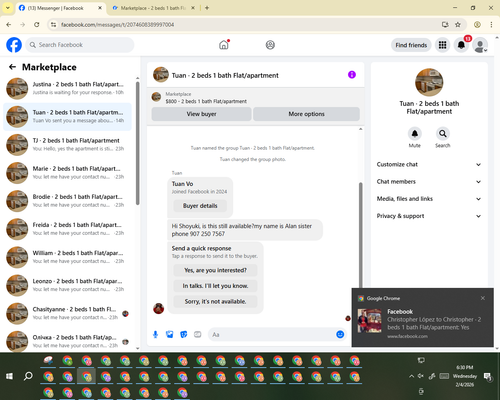Open the Facebook menu grid icon
The height and width of the screenshot is (400, 500).
[x=442, y=45]
